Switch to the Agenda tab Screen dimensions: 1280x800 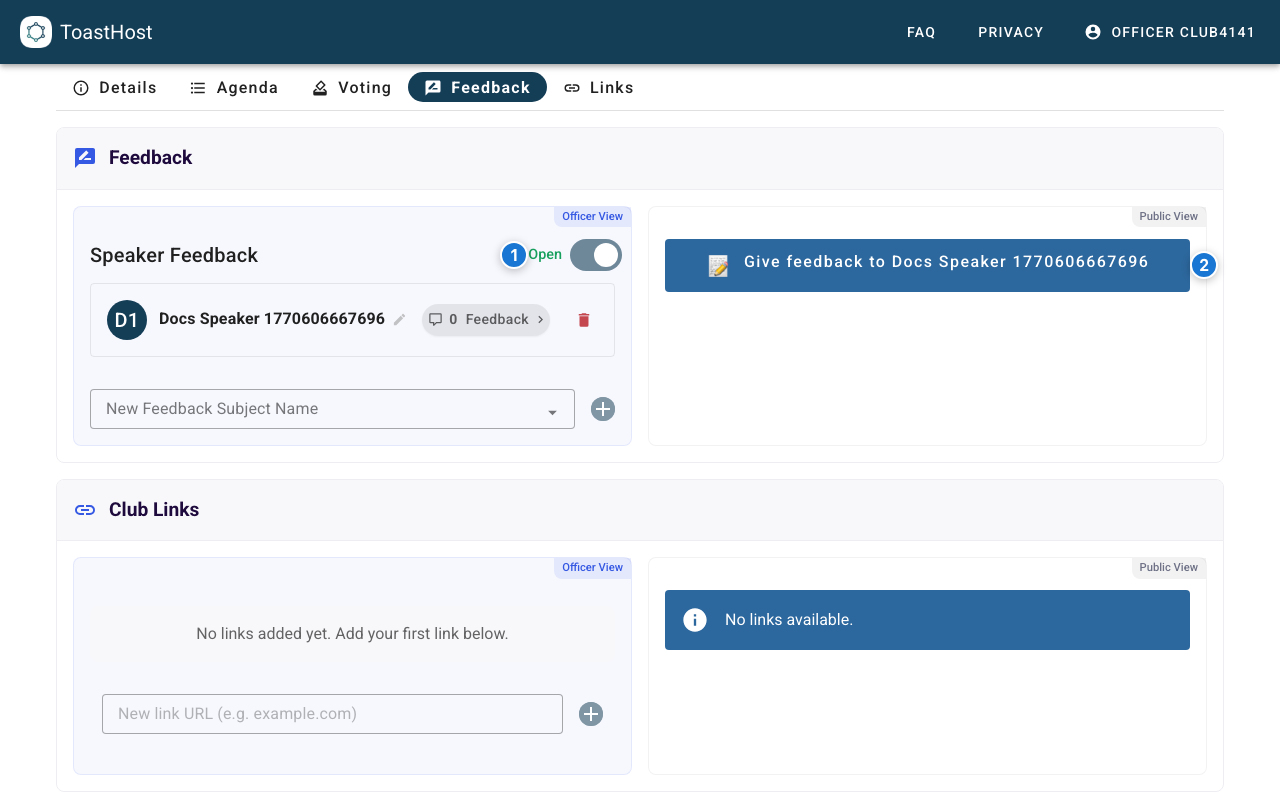(234, 88)
